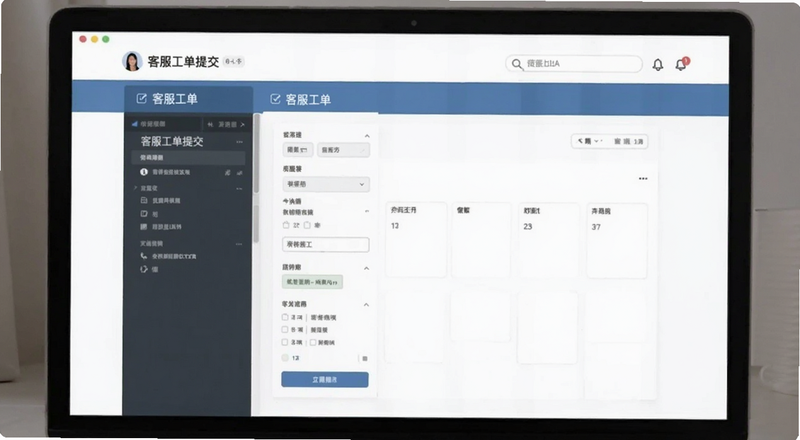Open the user avatar beside 客服工单提交

click(132, 61)
